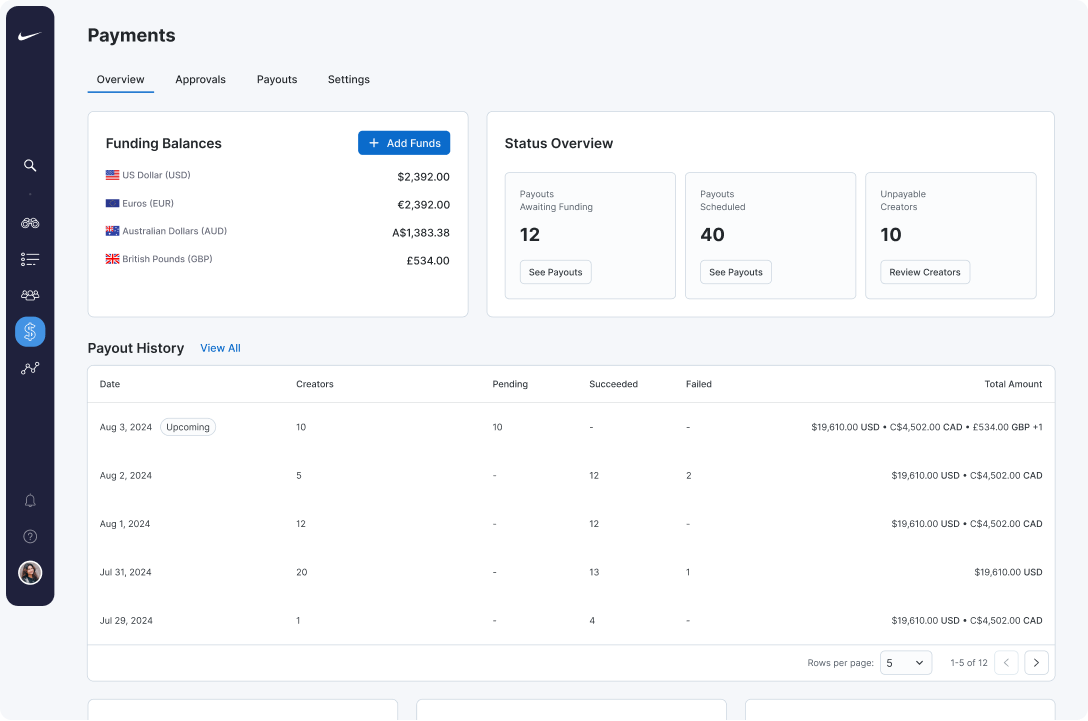Go to the Settings tab

tap(348, 79)
